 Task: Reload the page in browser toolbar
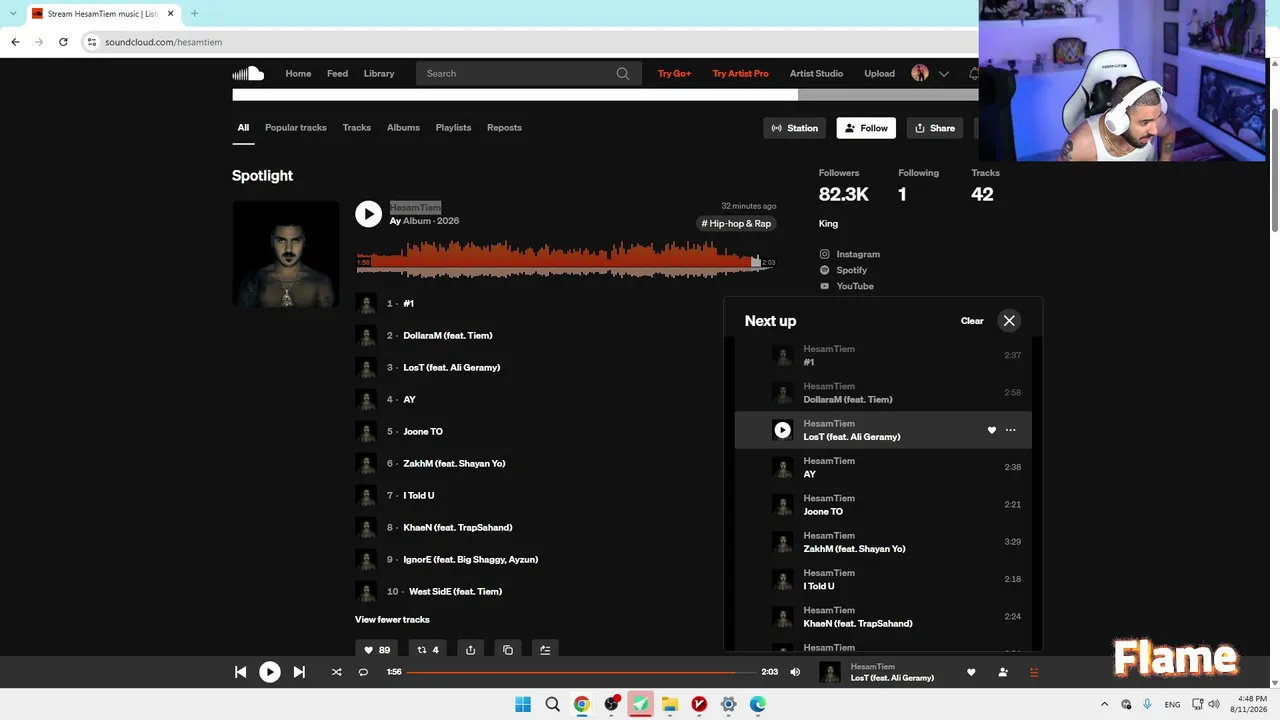click(63, 42)
